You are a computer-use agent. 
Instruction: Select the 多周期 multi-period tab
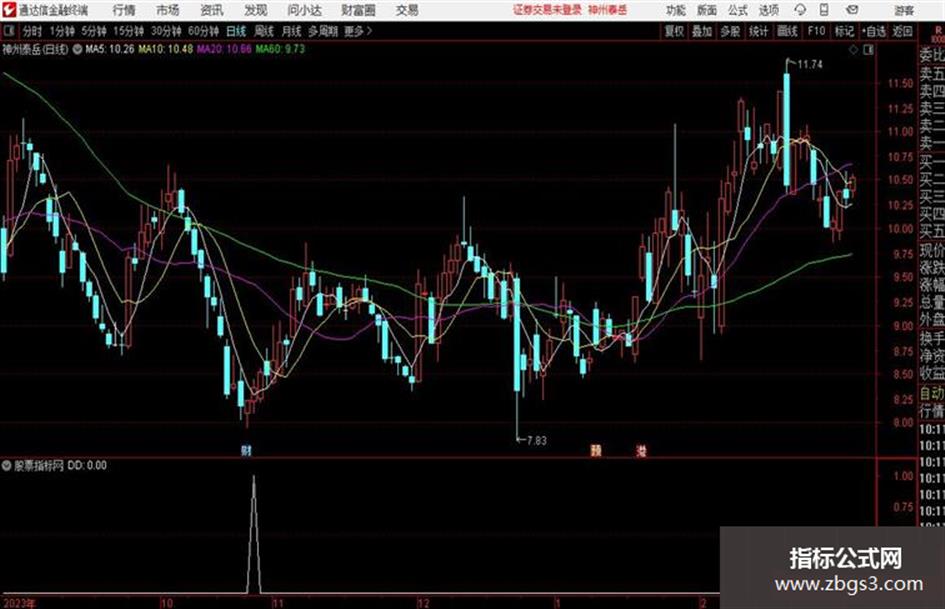(323, 31)
